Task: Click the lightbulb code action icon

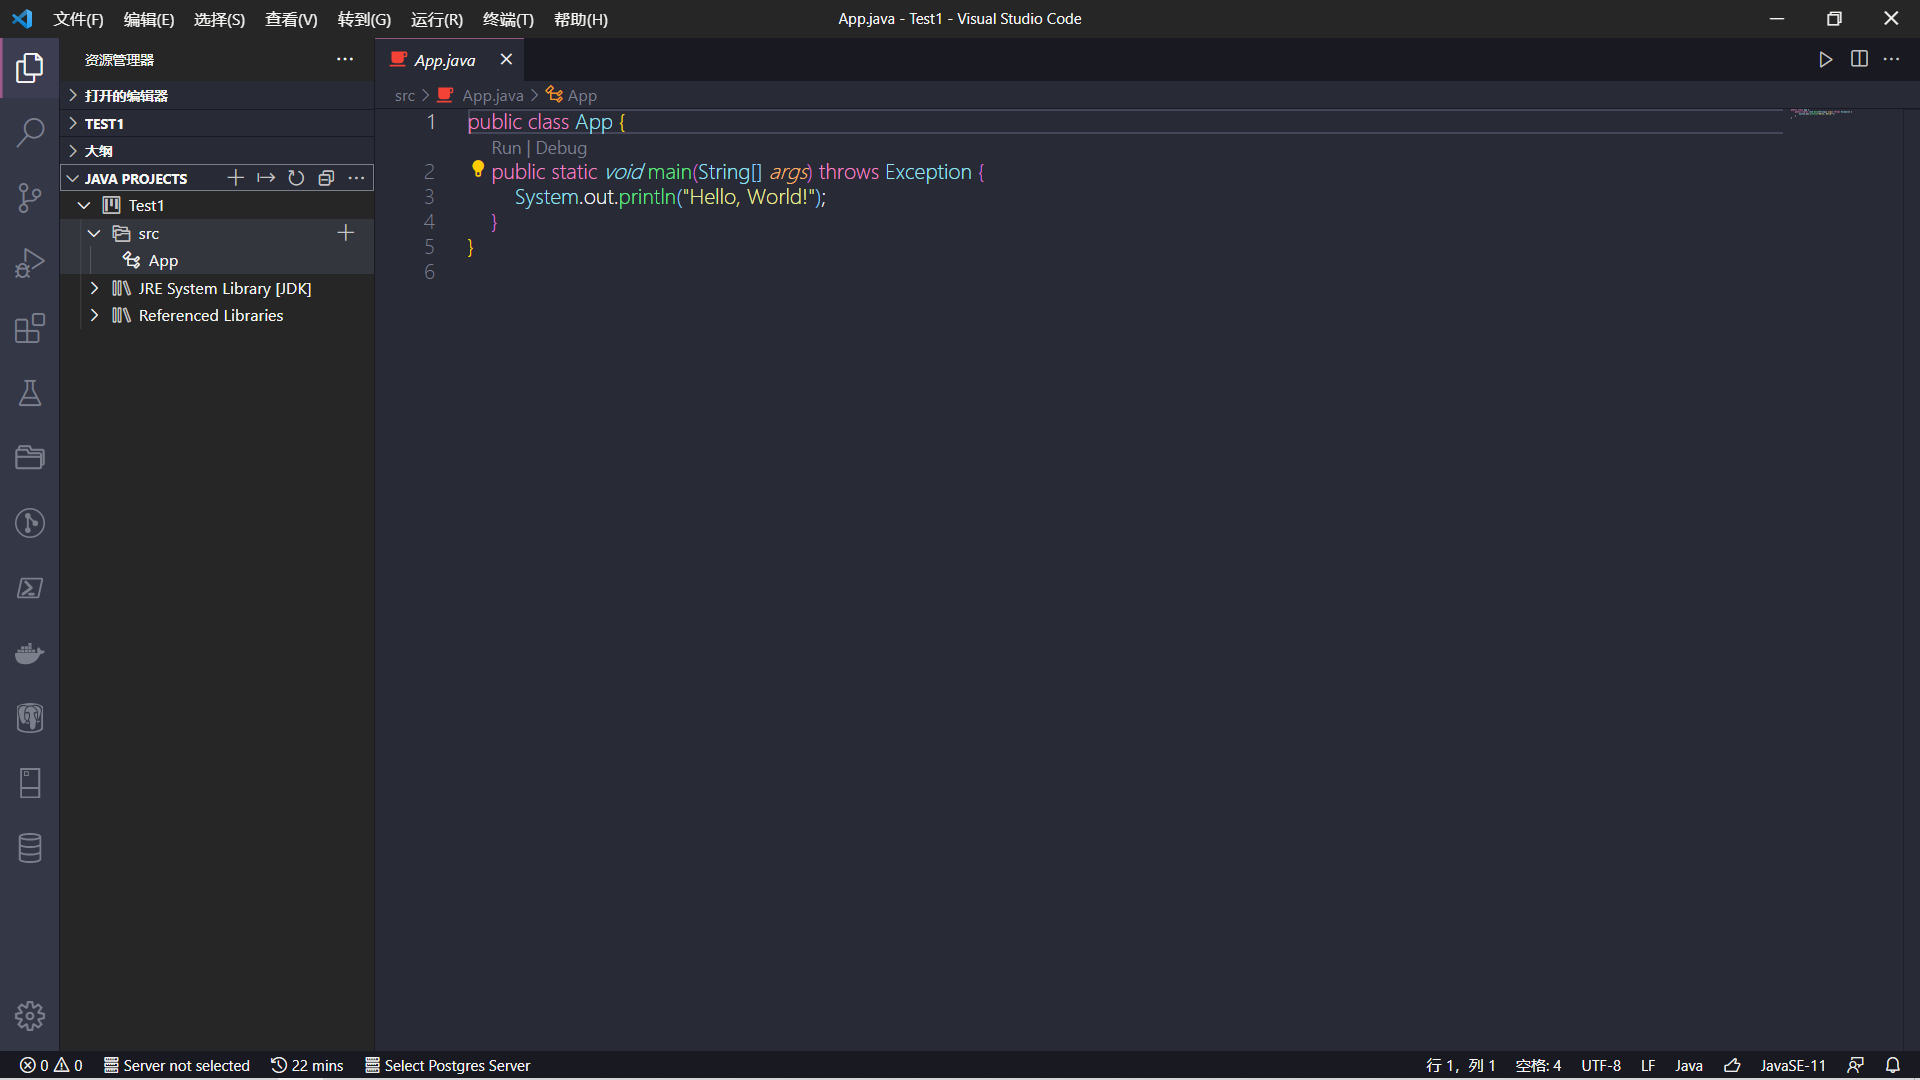Action: 478,170
